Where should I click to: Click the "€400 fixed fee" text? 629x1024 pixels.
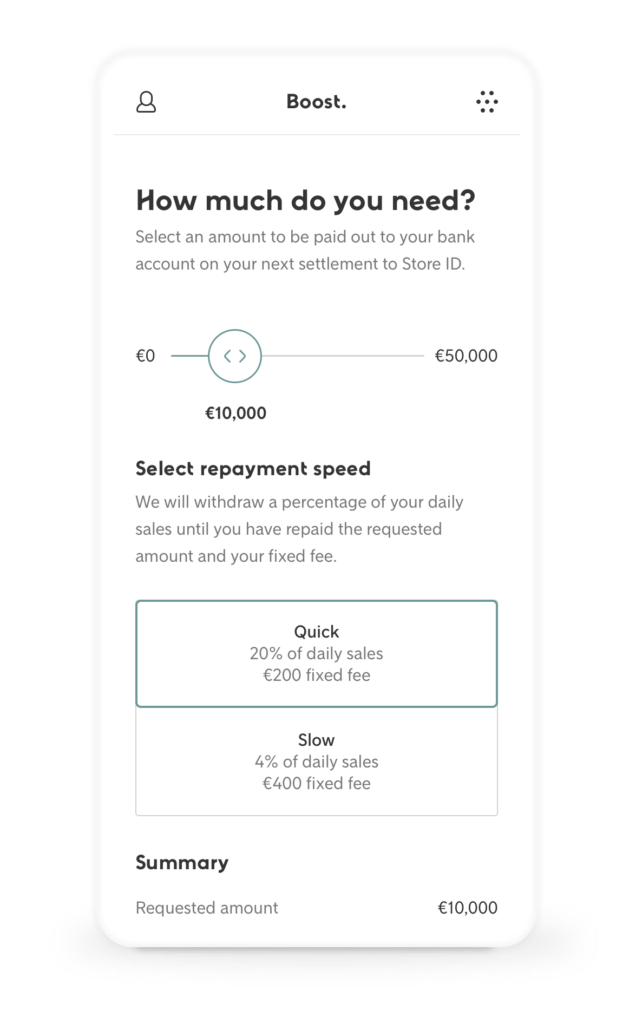pos(316,784)
